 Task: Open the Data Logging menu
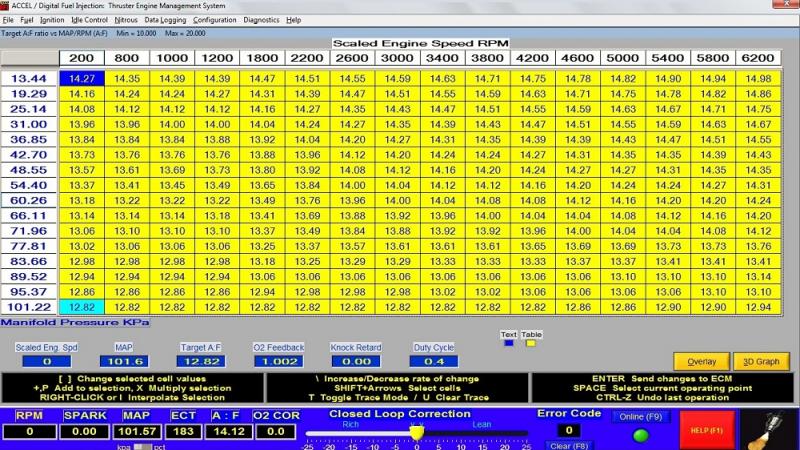165,20
